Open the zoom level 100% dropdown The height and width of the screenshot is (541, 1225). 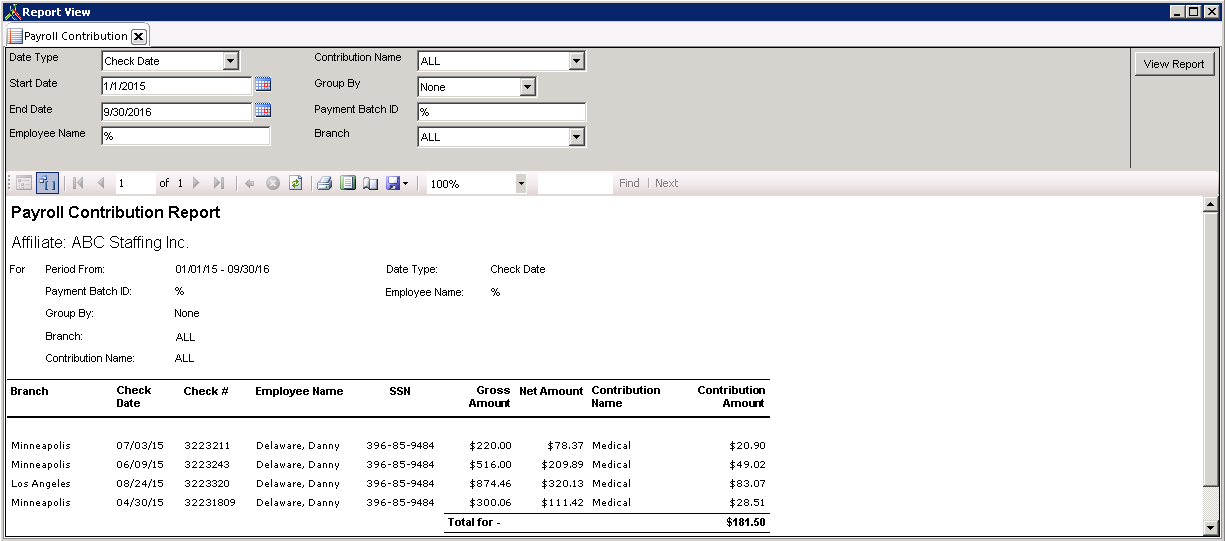(x=520, y=184)
